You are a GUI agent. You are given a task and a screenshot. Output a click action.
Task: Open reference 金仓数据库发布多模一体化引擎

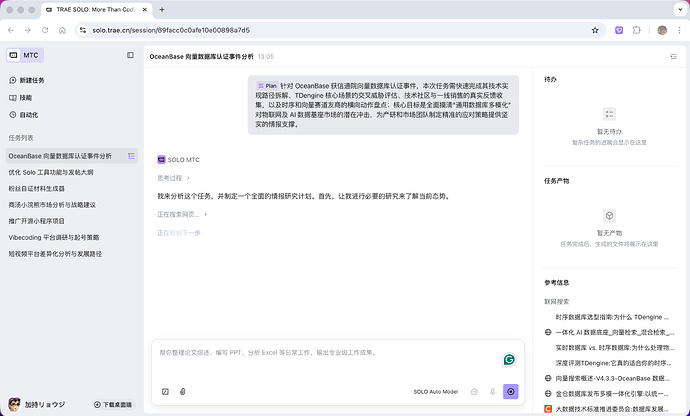click(x=607, y=394)
